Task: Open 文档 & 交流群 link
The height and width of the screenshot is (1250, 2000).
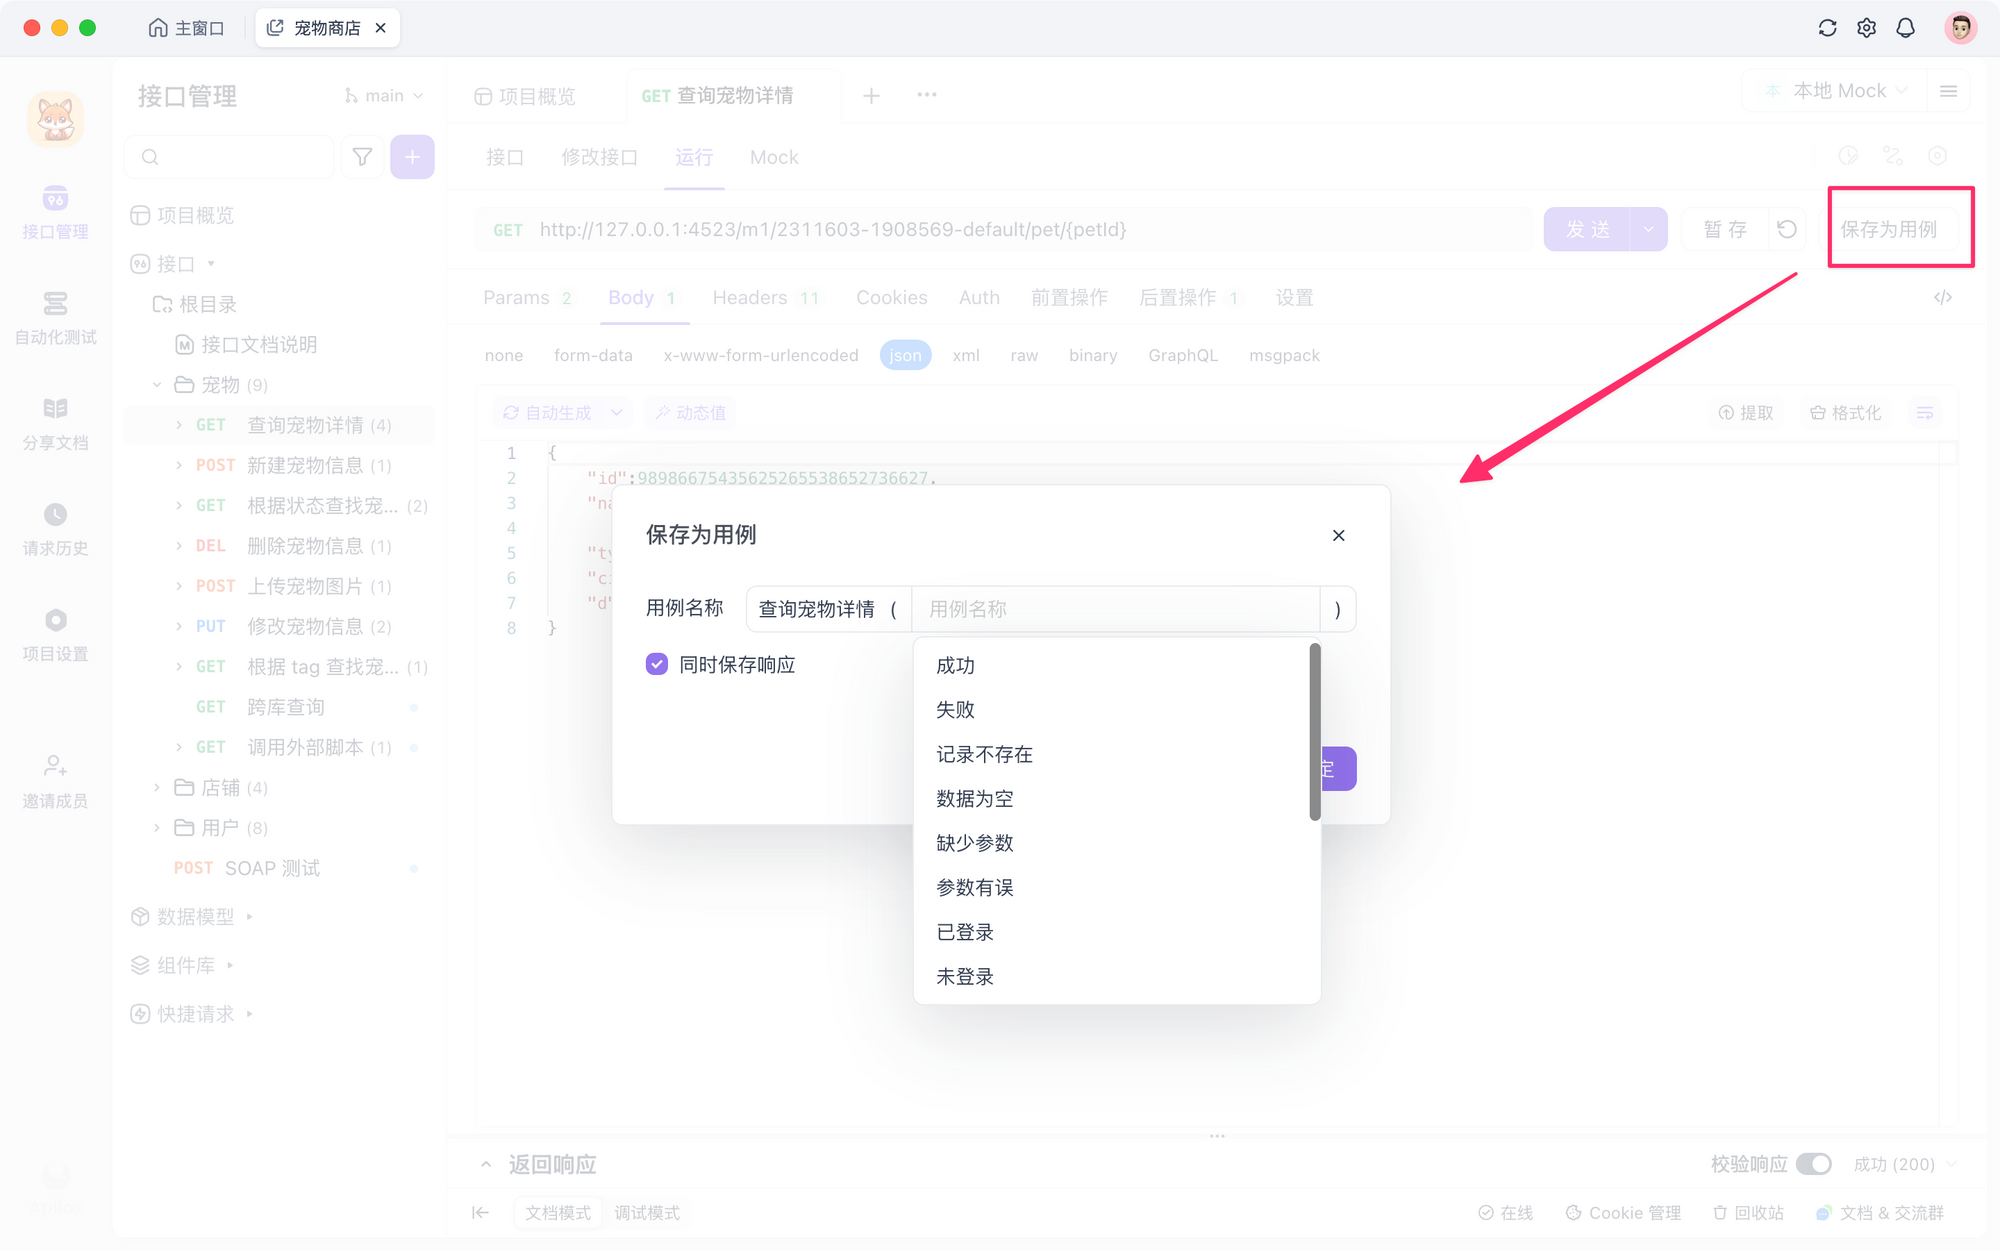Action: (1880, 1213)
